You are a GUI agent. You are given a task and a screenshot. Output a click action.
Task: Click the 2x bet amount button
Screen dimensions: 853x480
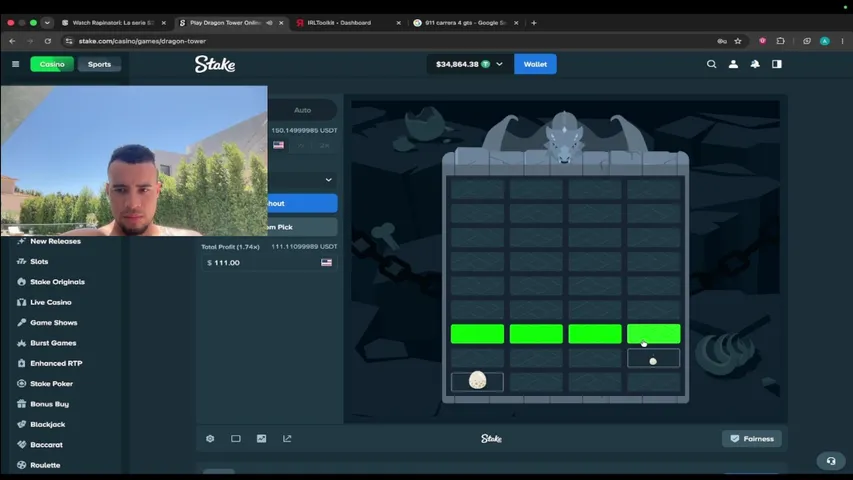[325, 145]
